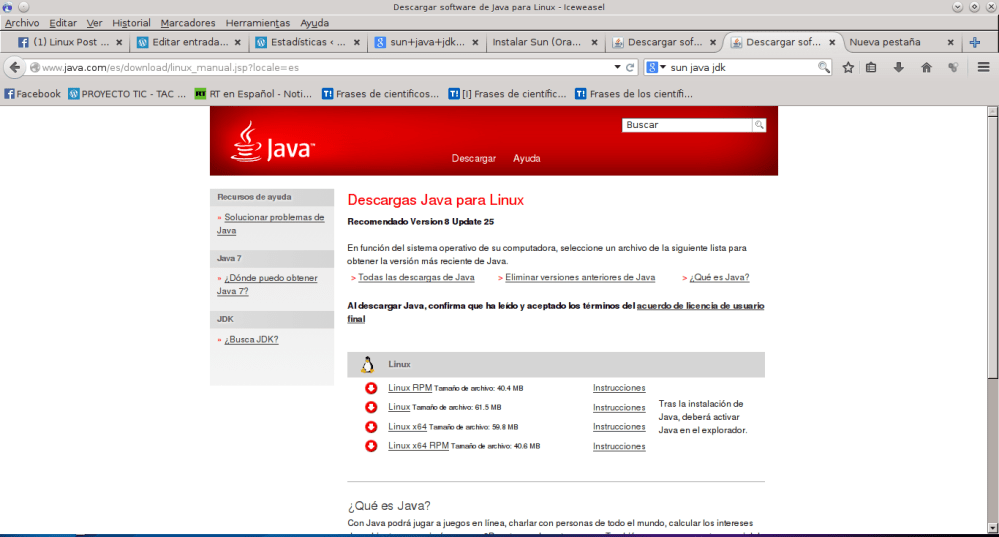Close the Linux Post Facebook tab
This screenshot has width=999, height=537.
point(119,43)
